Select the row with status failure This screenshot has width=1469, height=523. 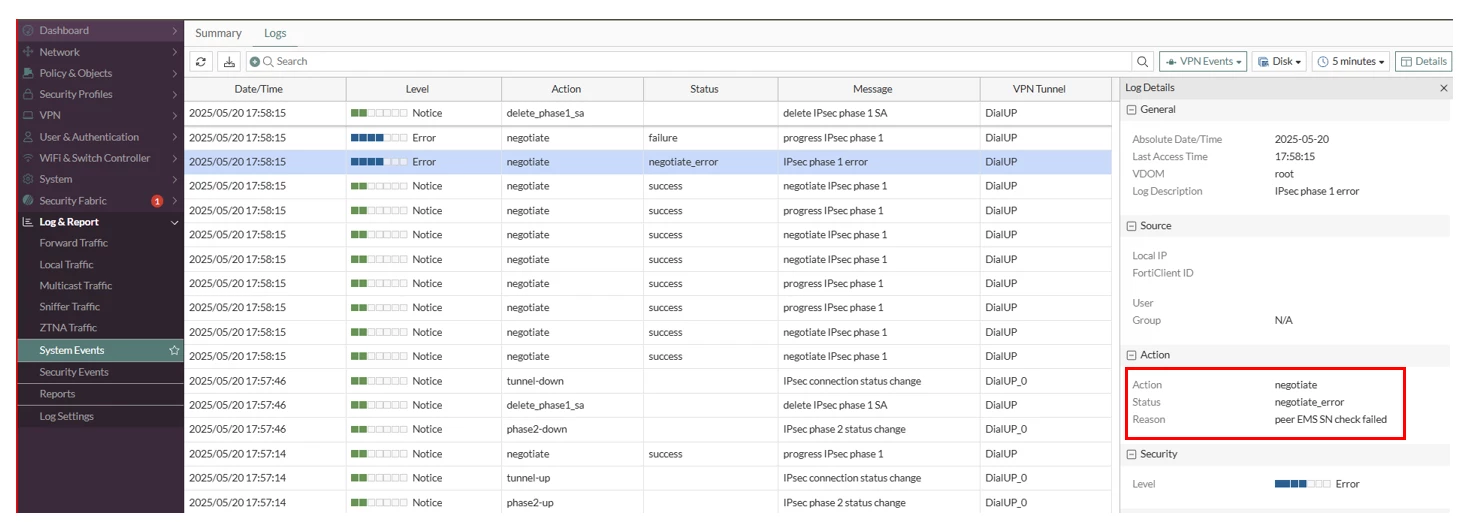648,138
